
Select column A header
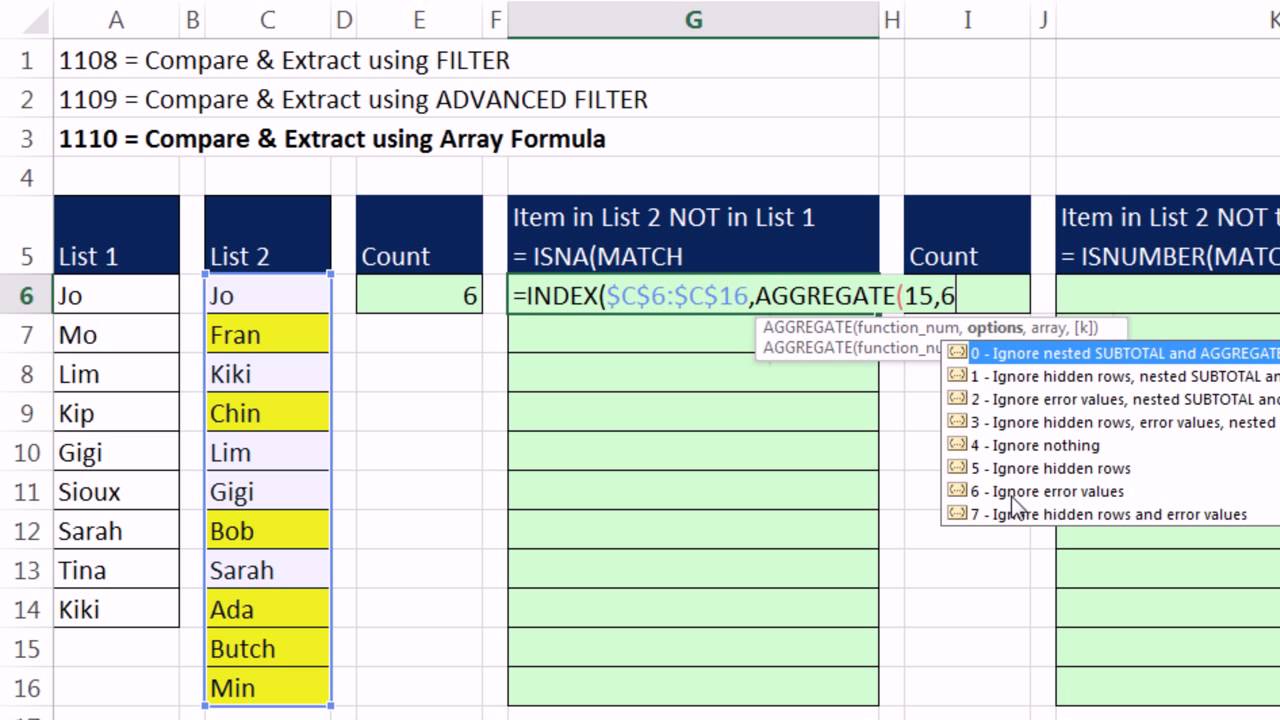pos(116,19)
